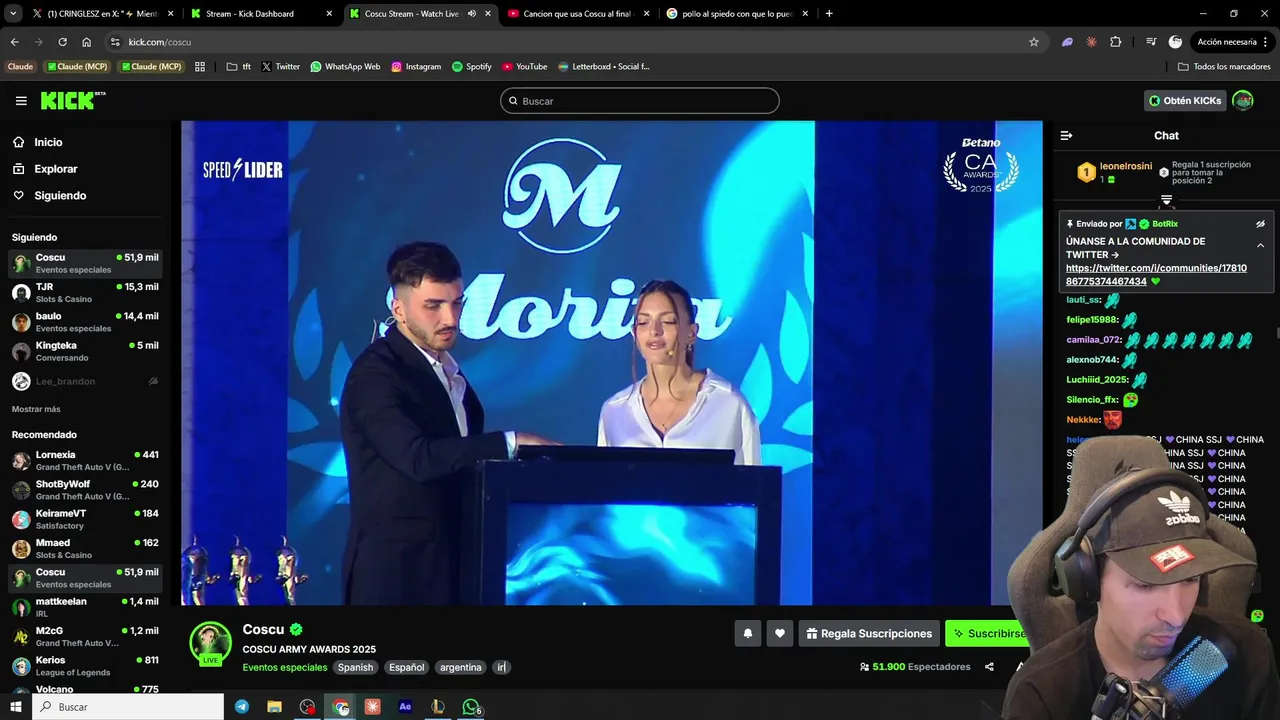Open the tft bookmarks folder
This screenshot has height=720, width=1280.
238,67
